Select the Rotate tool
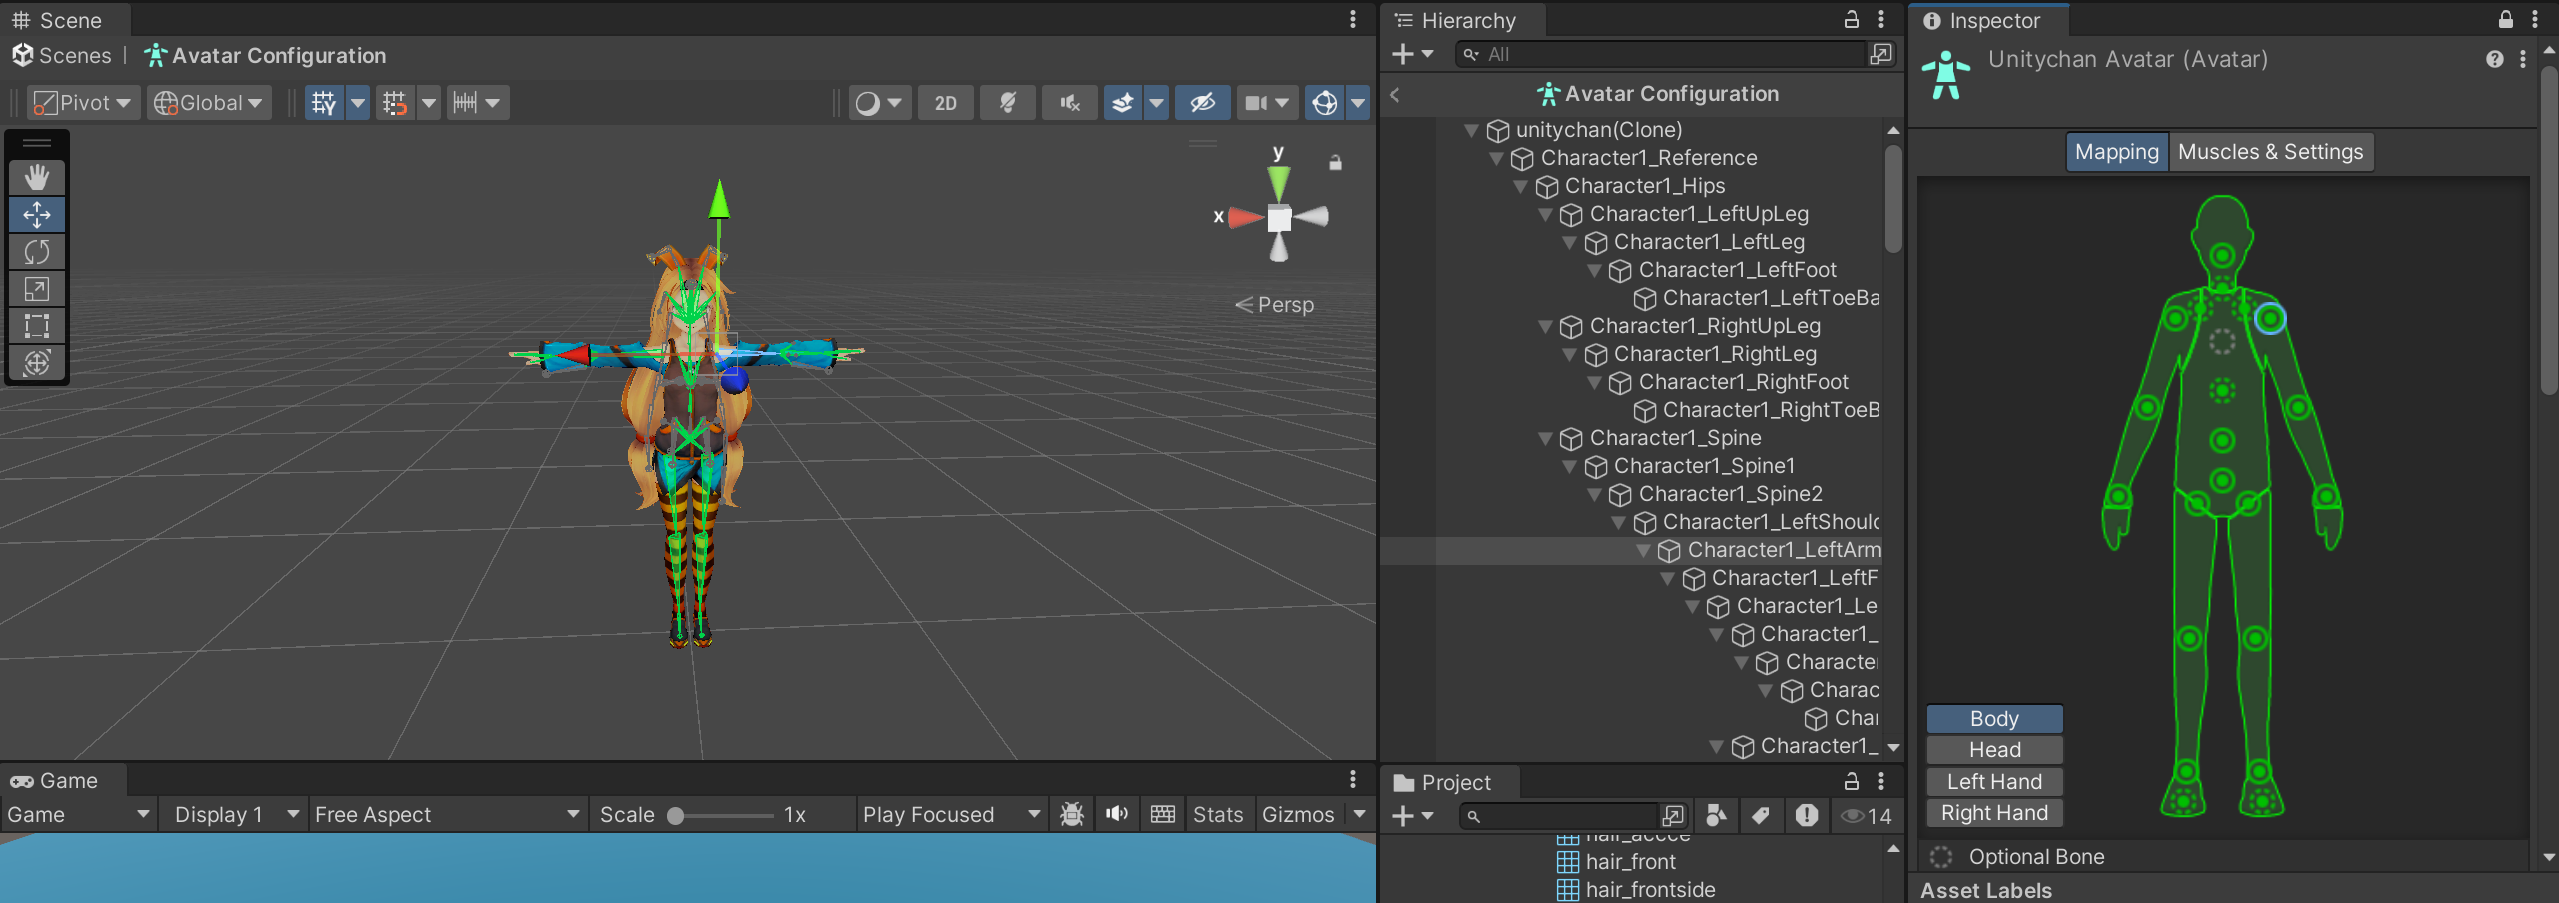Screen dimensions: 2559x903 point(37,251)
